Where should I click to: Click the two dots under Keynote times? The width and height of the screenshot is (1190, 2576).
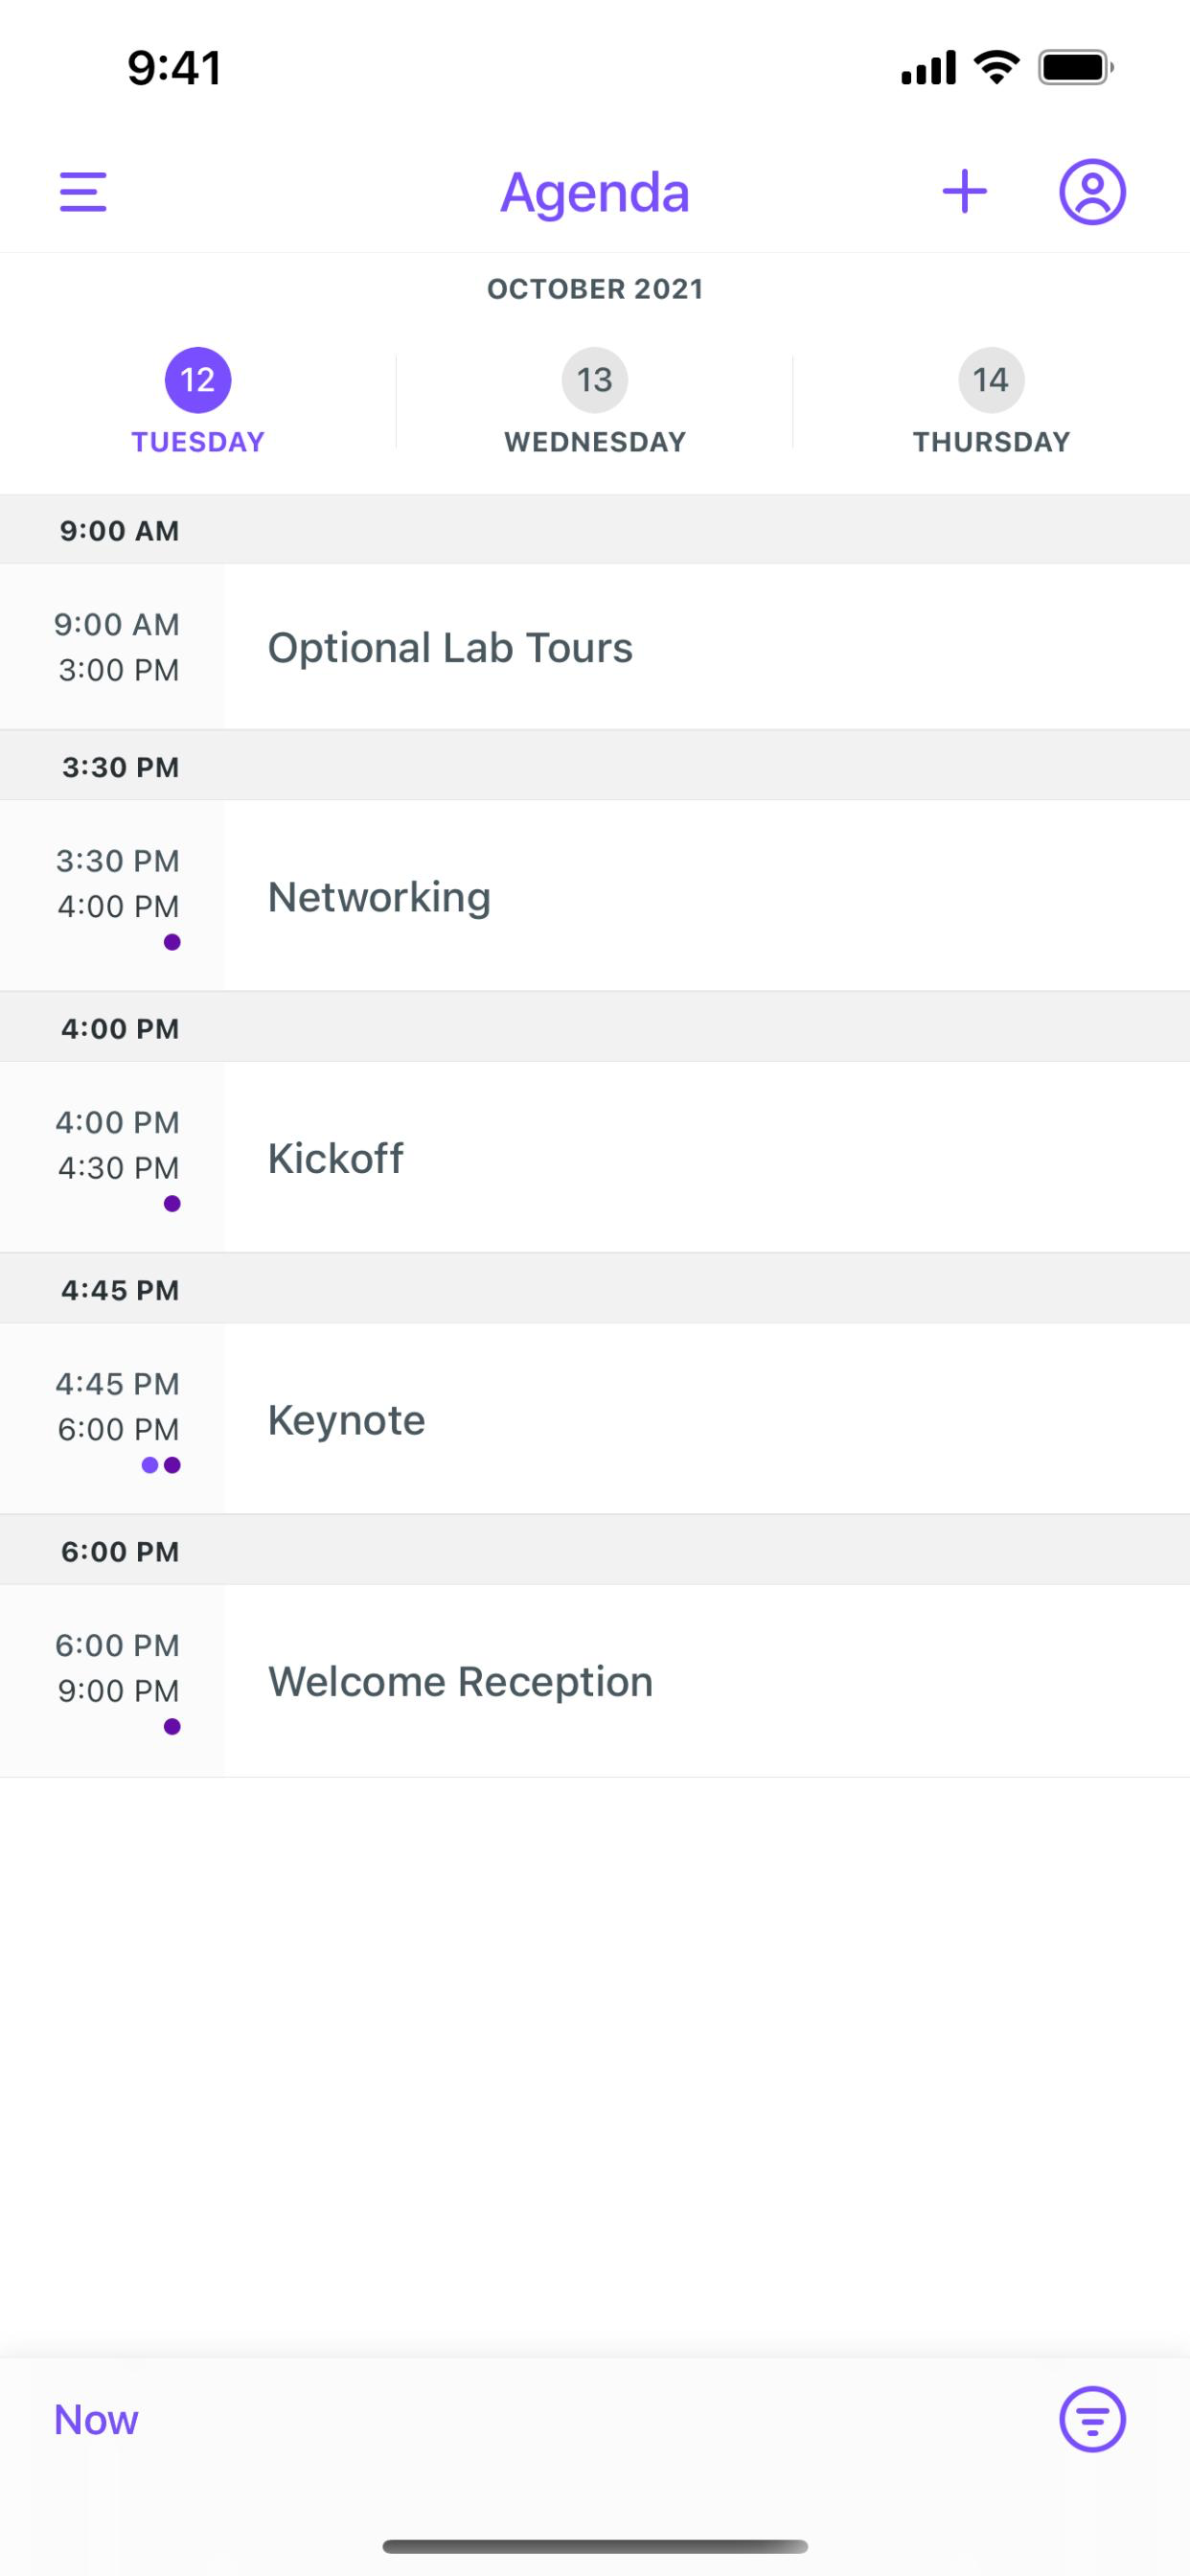(x=161, y=1465)
